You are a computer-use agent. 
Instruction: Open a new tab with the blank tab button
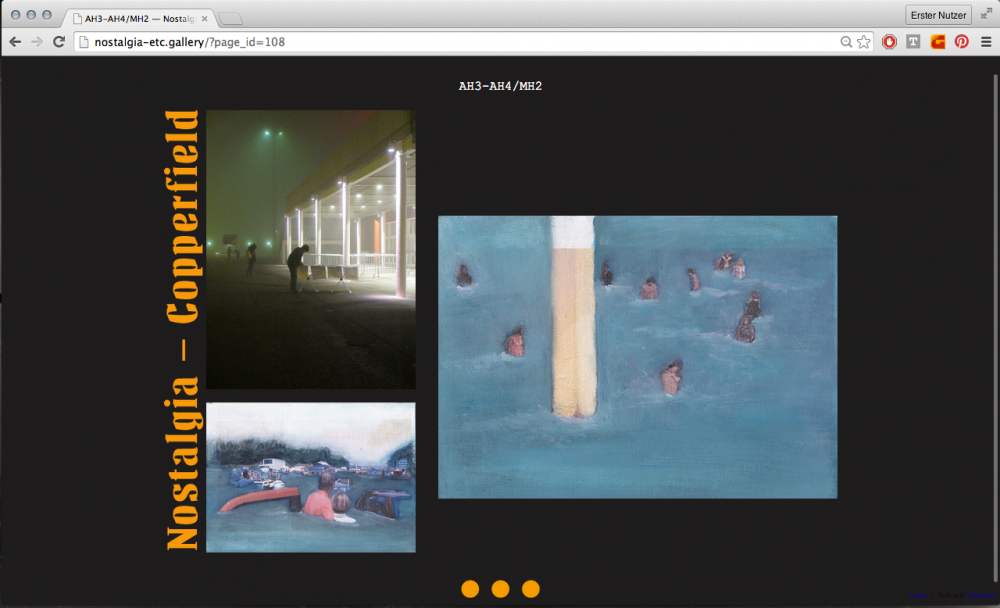tap(230, 18)
